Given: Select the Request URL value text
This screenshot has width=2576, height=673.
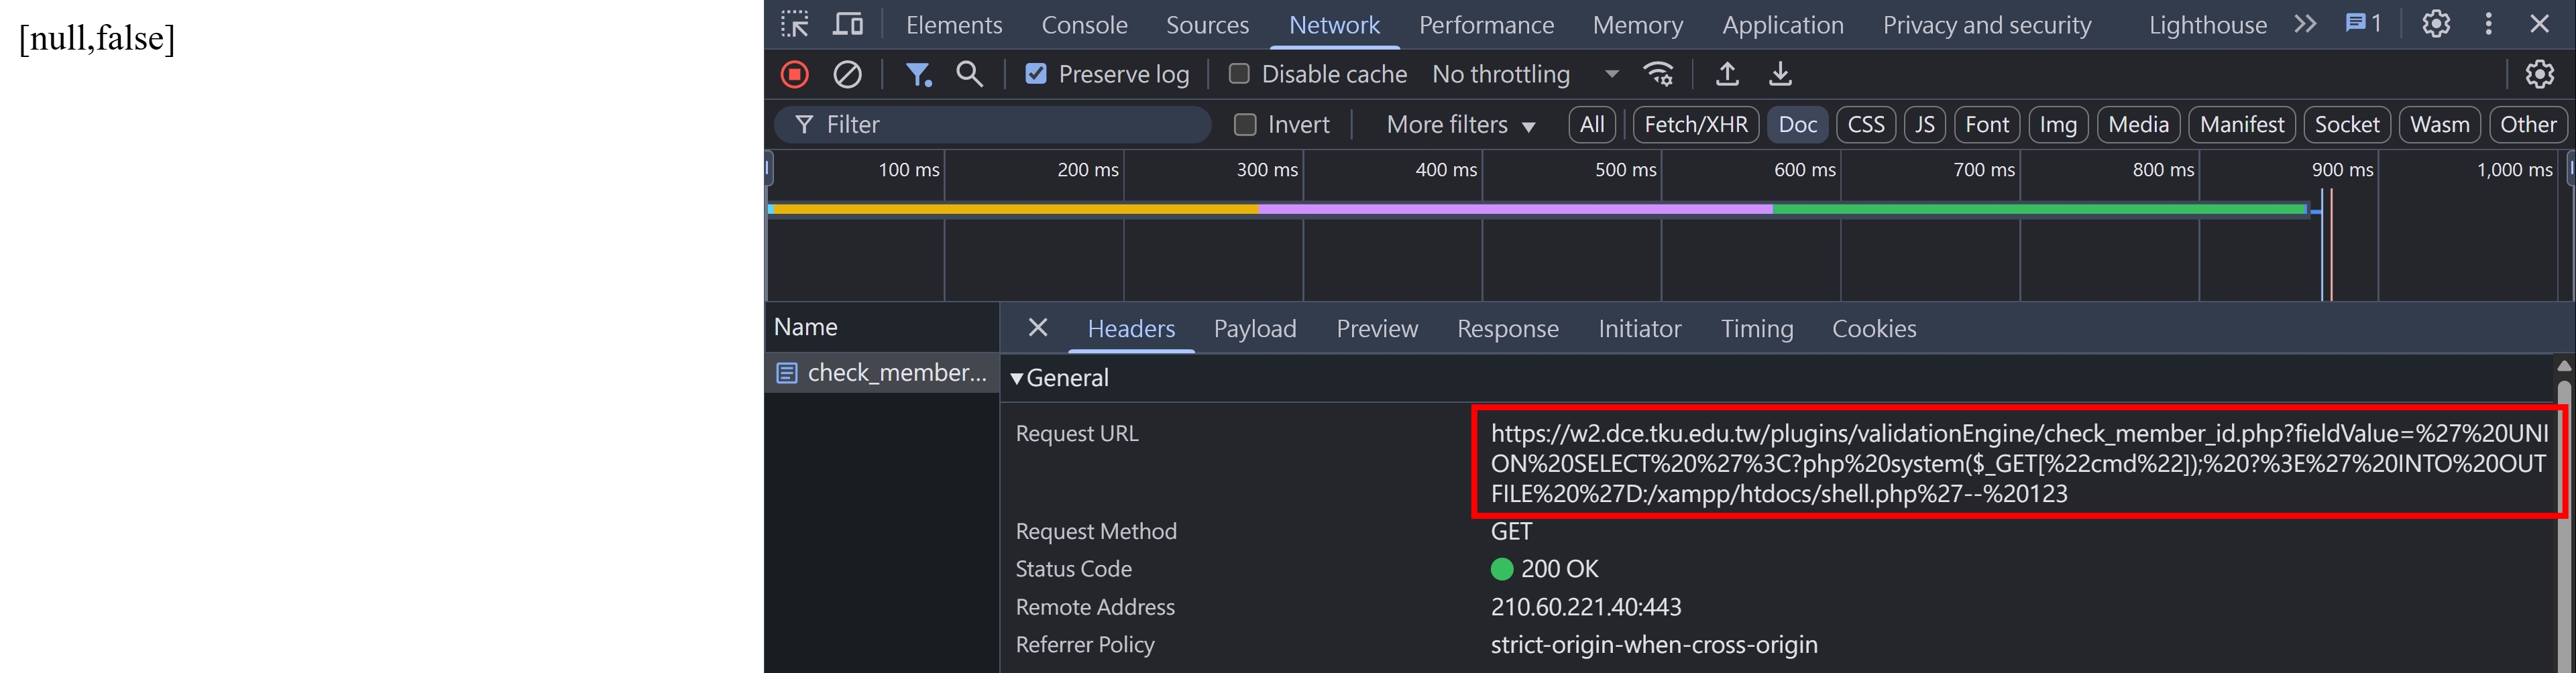Looking at the screenshot, I should tap(2019, 463).
